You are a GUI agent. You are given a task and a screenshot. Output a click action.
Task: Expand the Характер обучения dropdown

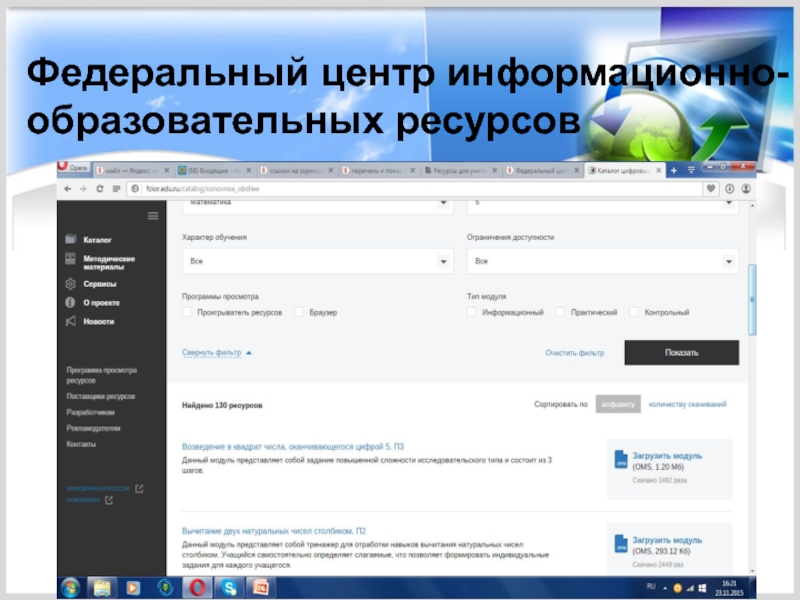coord(316,261)
